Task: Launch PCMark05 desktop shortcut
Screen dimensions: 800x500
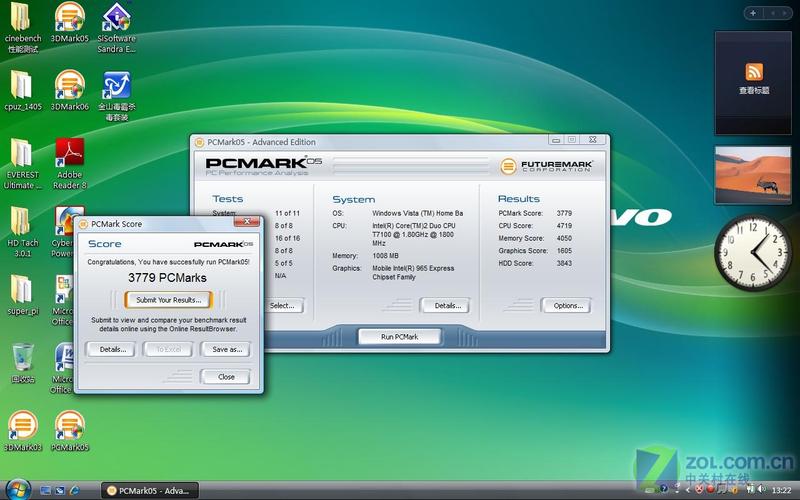Action: pyautogui.click(x=69, y=431)
